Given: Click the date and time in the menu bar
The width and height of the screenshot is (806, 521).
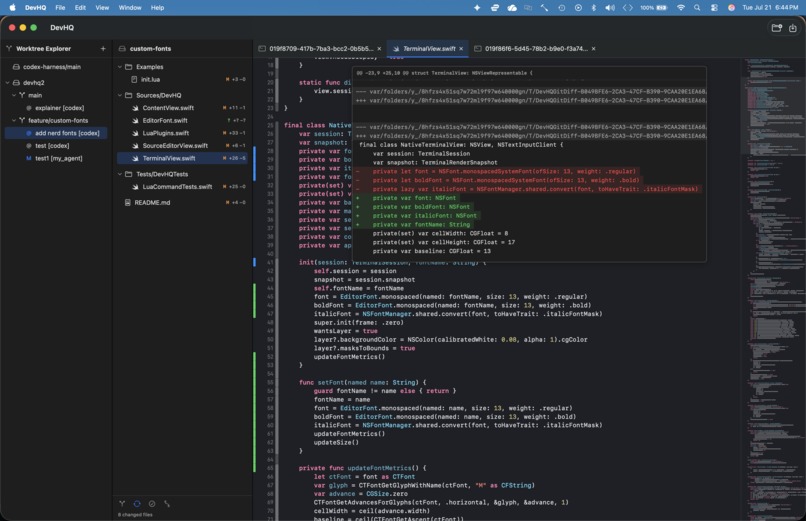Looking at the screenshot, I should (770, 8).
